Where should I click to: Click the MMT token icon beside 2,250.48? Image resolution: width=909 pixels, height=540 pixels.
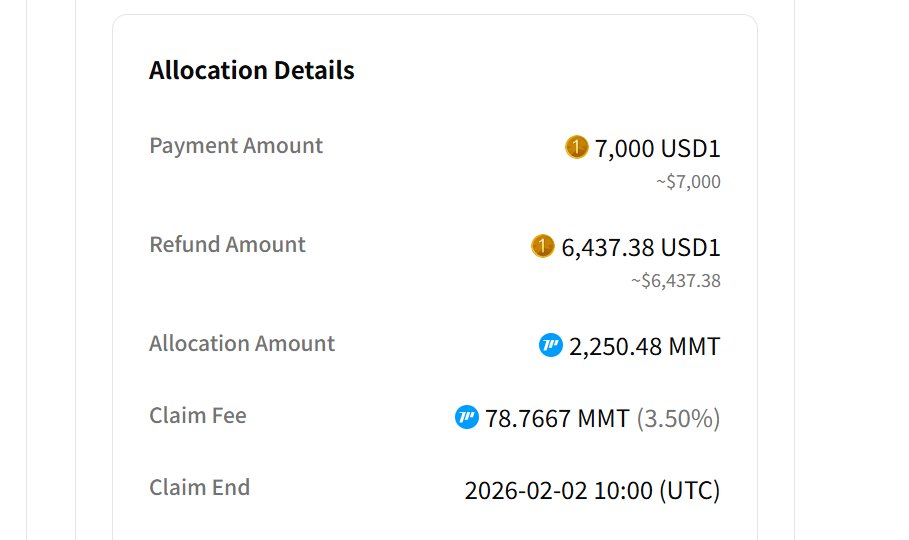pyautogui.click(x=551, y=346)
